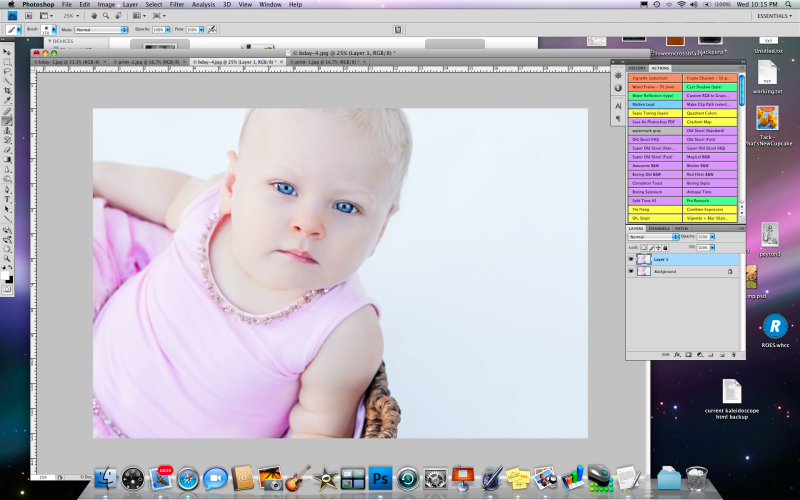Click the Hand tool in application bar

coord(93,16)
